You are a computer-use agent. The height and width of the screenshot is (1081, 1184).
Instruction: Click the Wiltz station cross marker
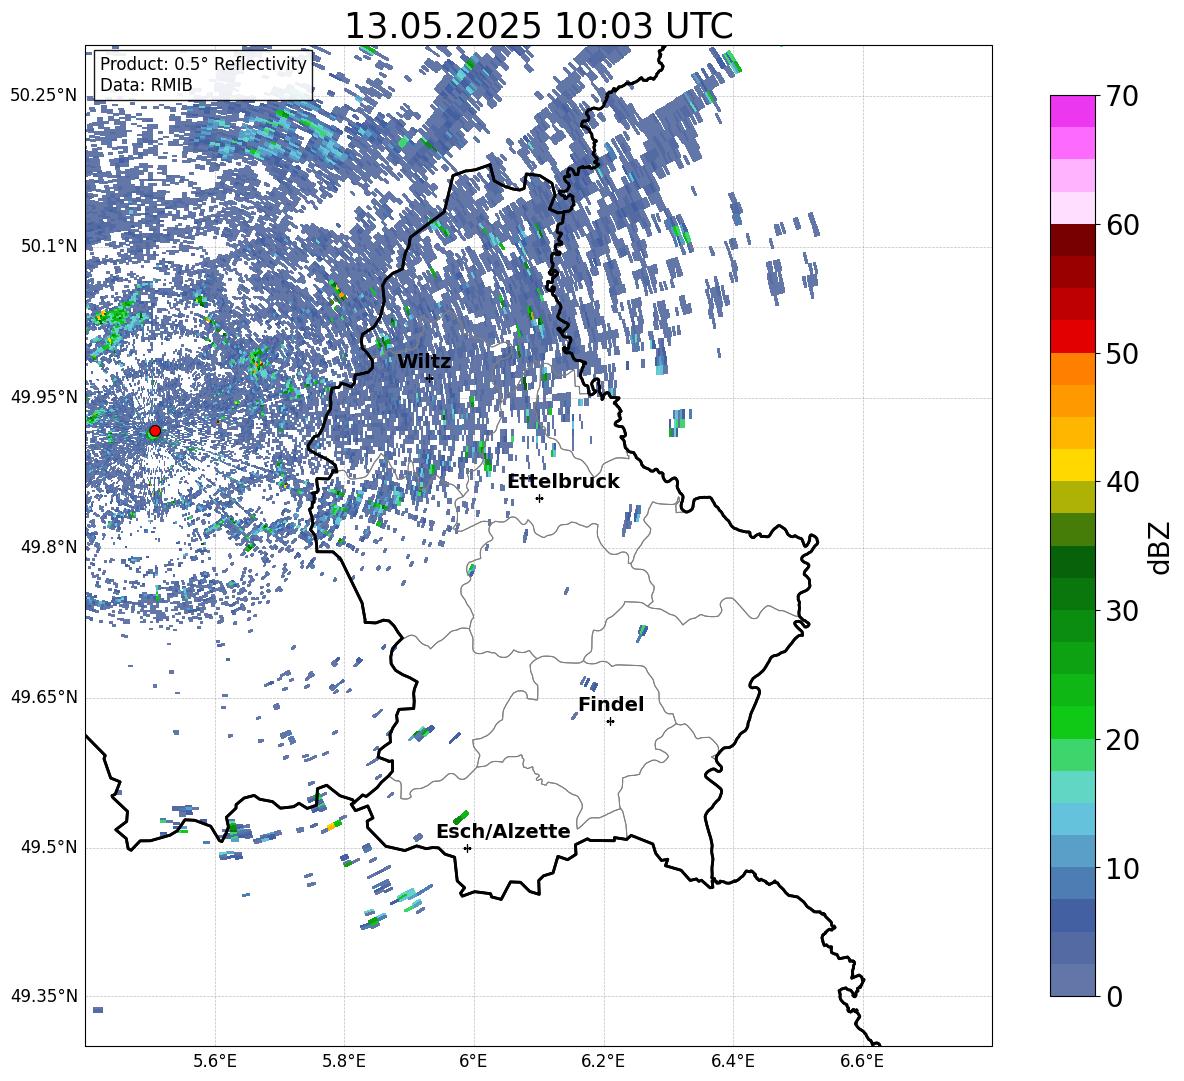[x=429, y=378]
